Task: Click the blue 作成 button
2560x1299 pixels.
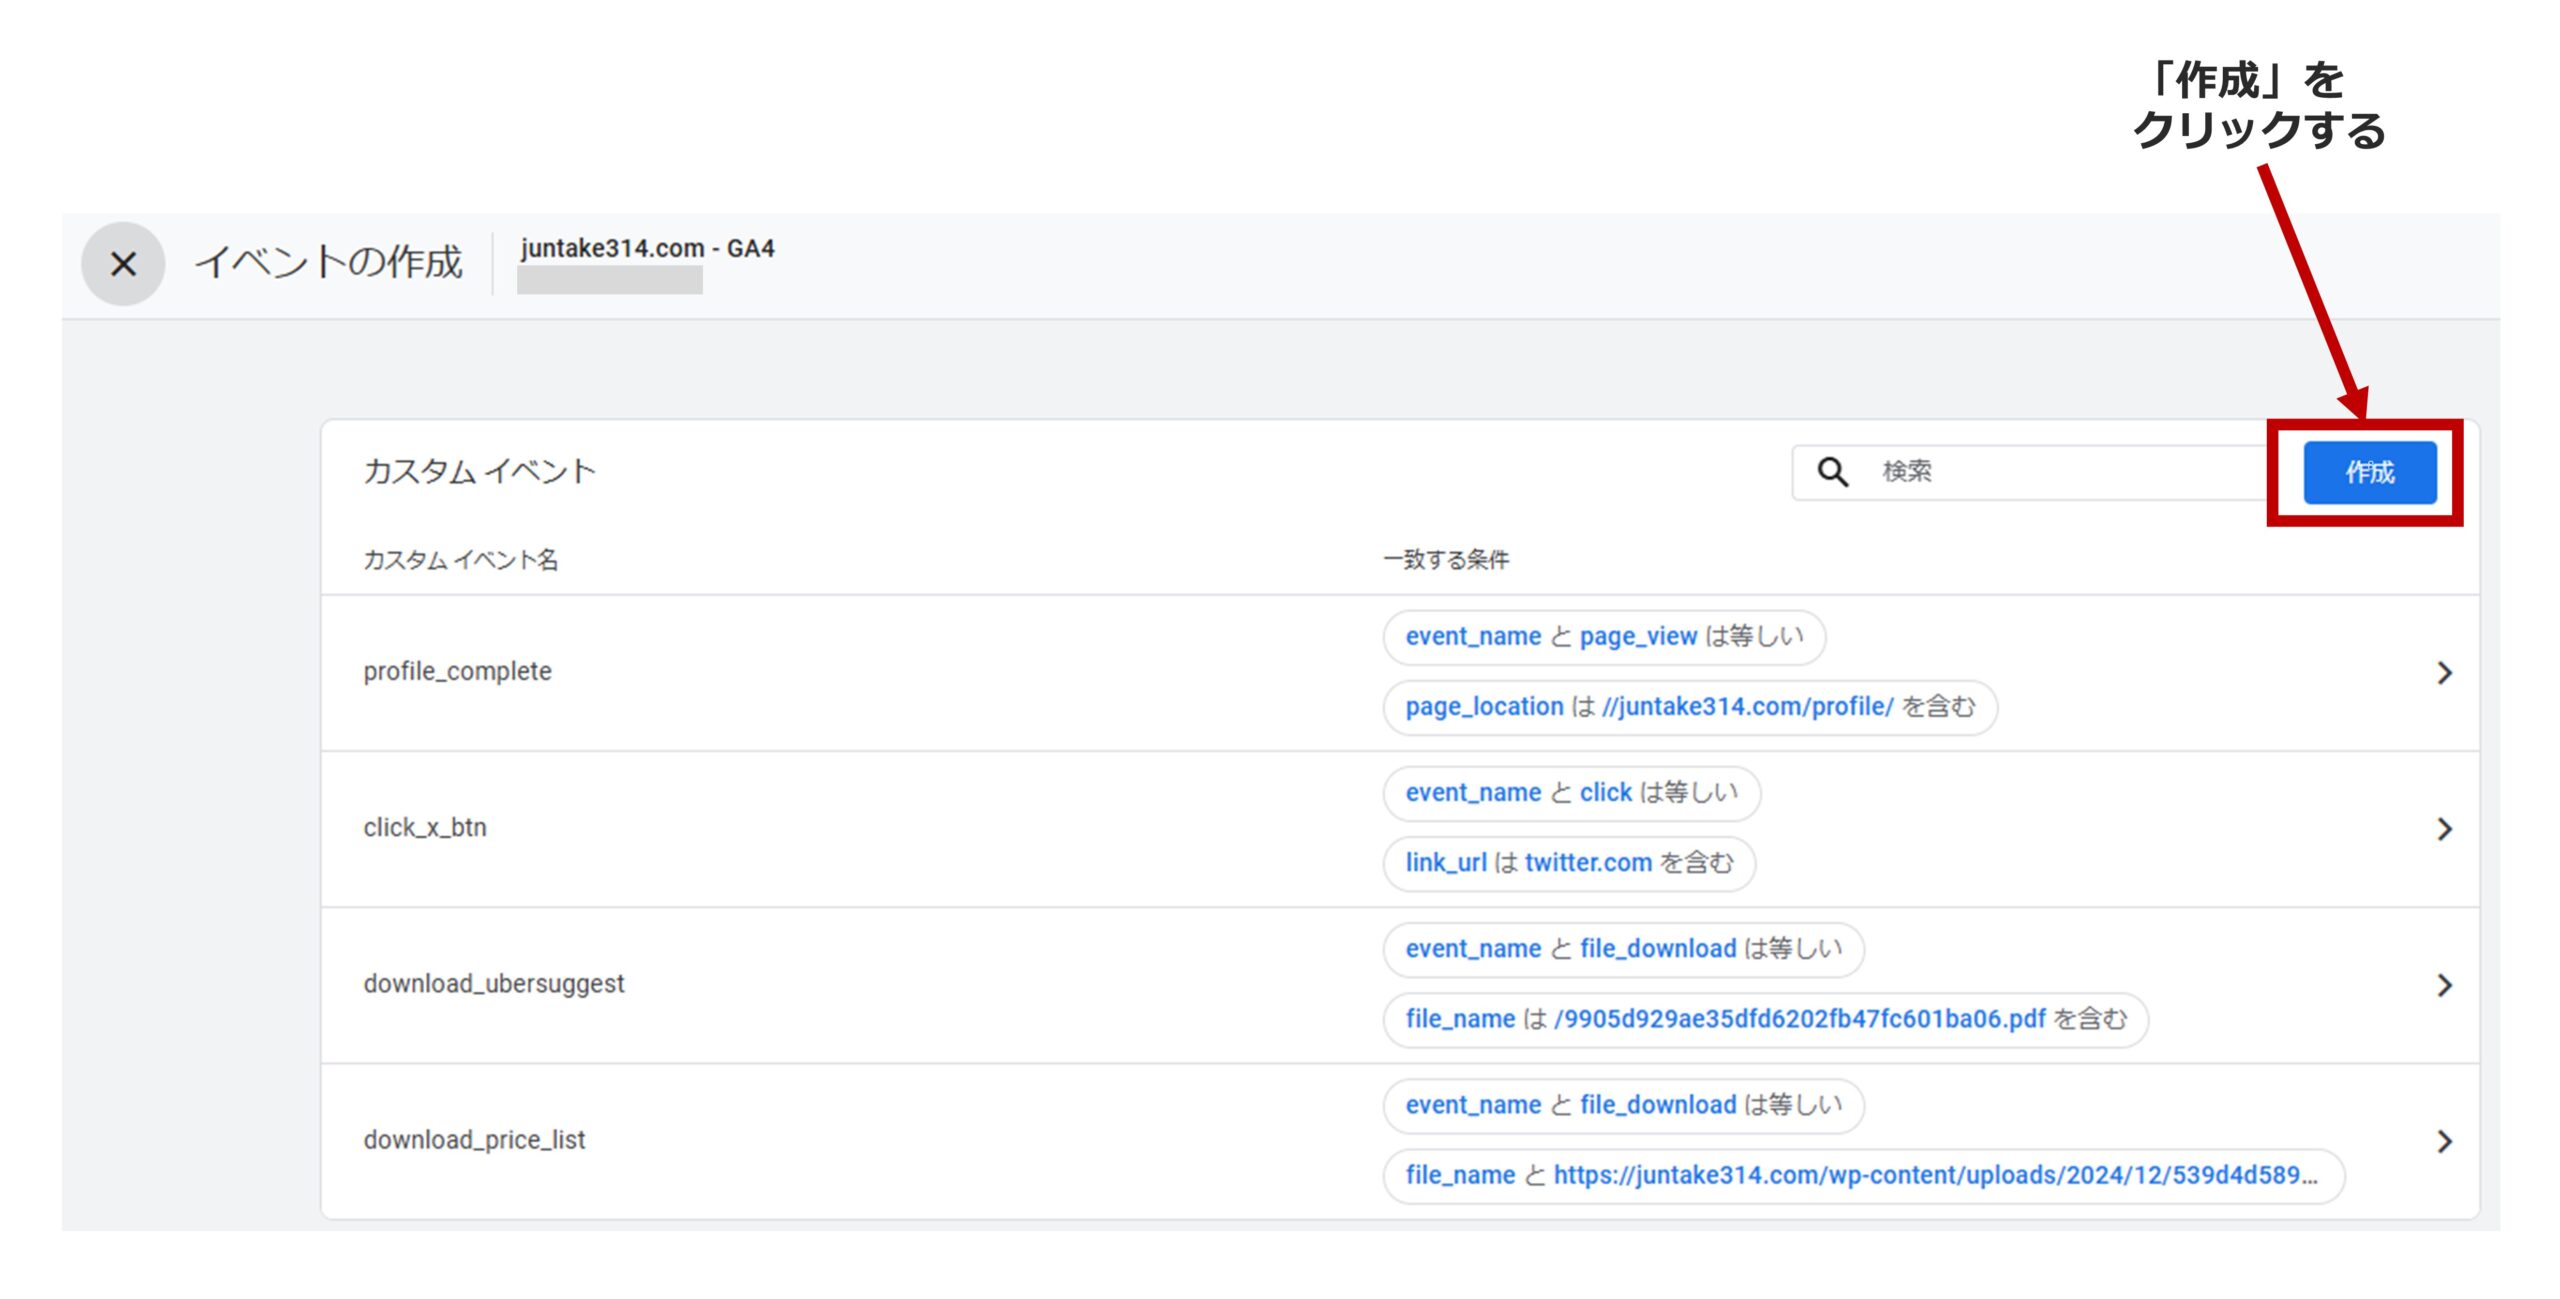Action: click(x=2369, y=472)
